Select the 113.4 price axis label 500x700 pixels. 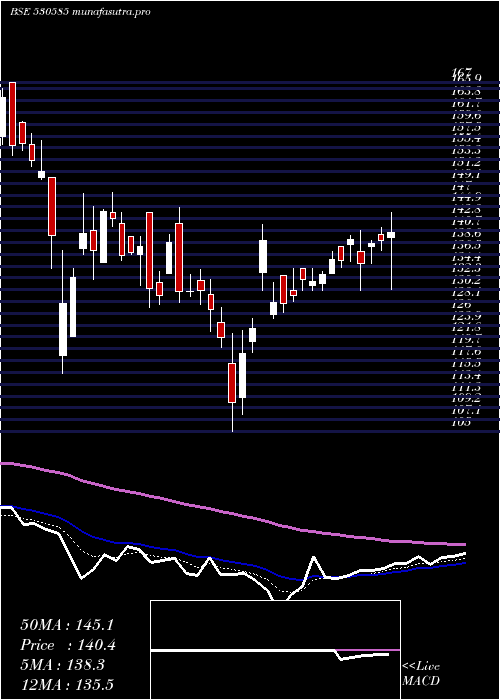[466, 375]
